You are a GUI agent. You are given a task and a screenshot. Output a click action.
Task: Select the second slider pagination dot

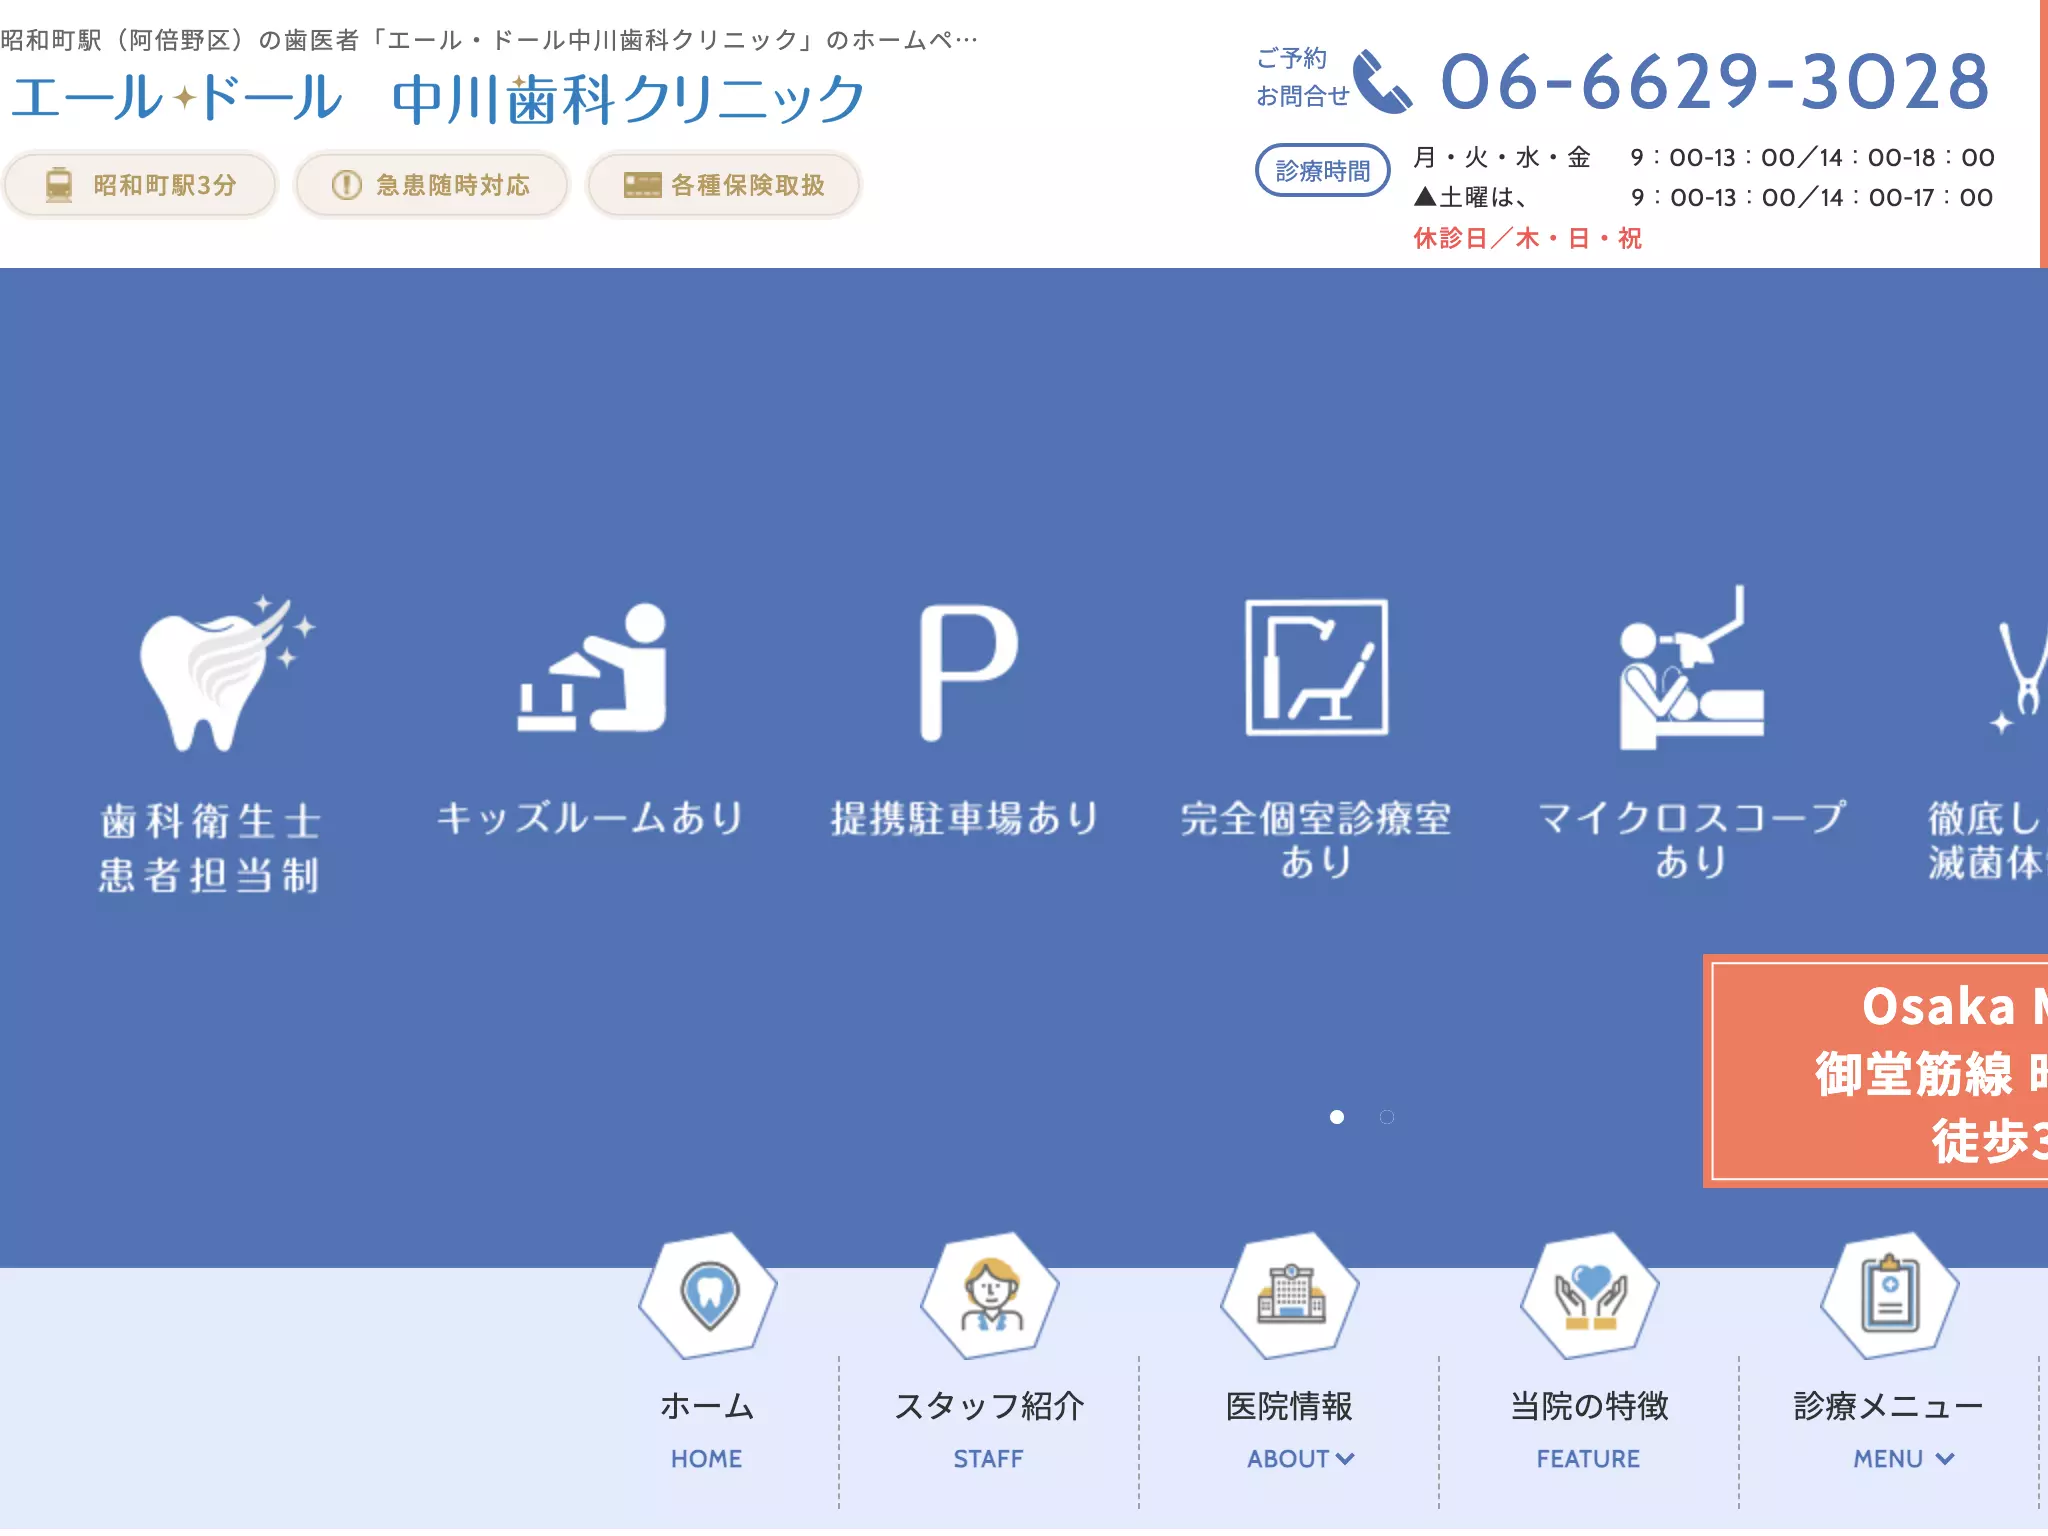tap(1387, 1117)
